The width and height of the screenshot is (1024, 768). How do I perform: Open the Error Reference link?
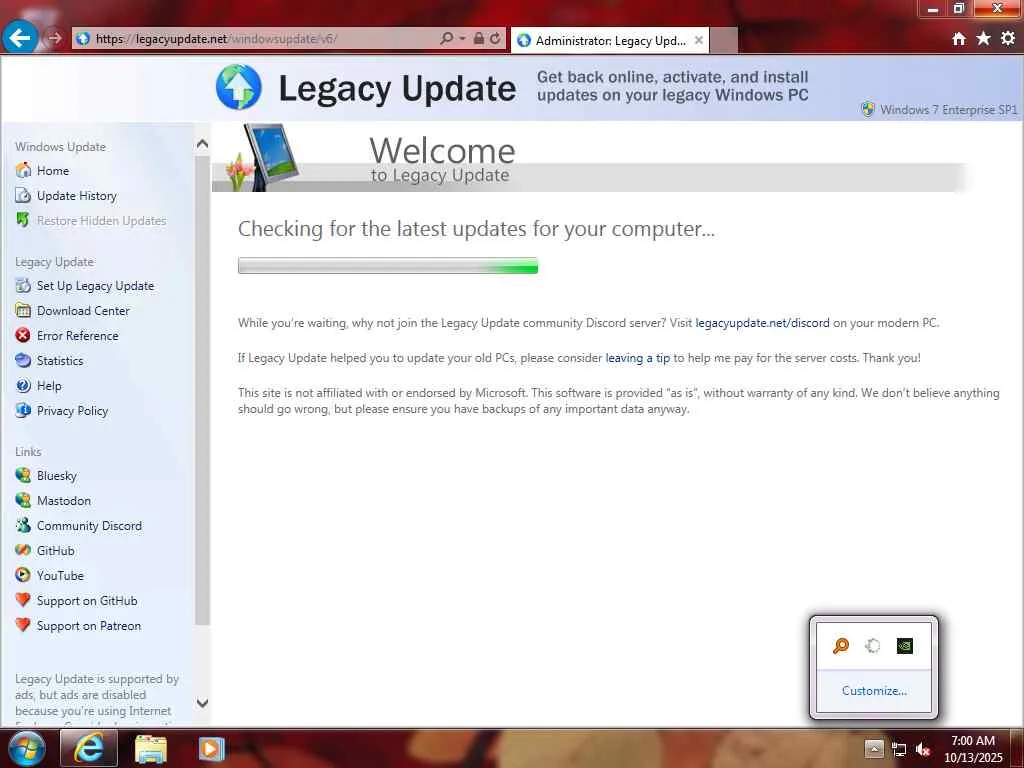coord(77,335)
